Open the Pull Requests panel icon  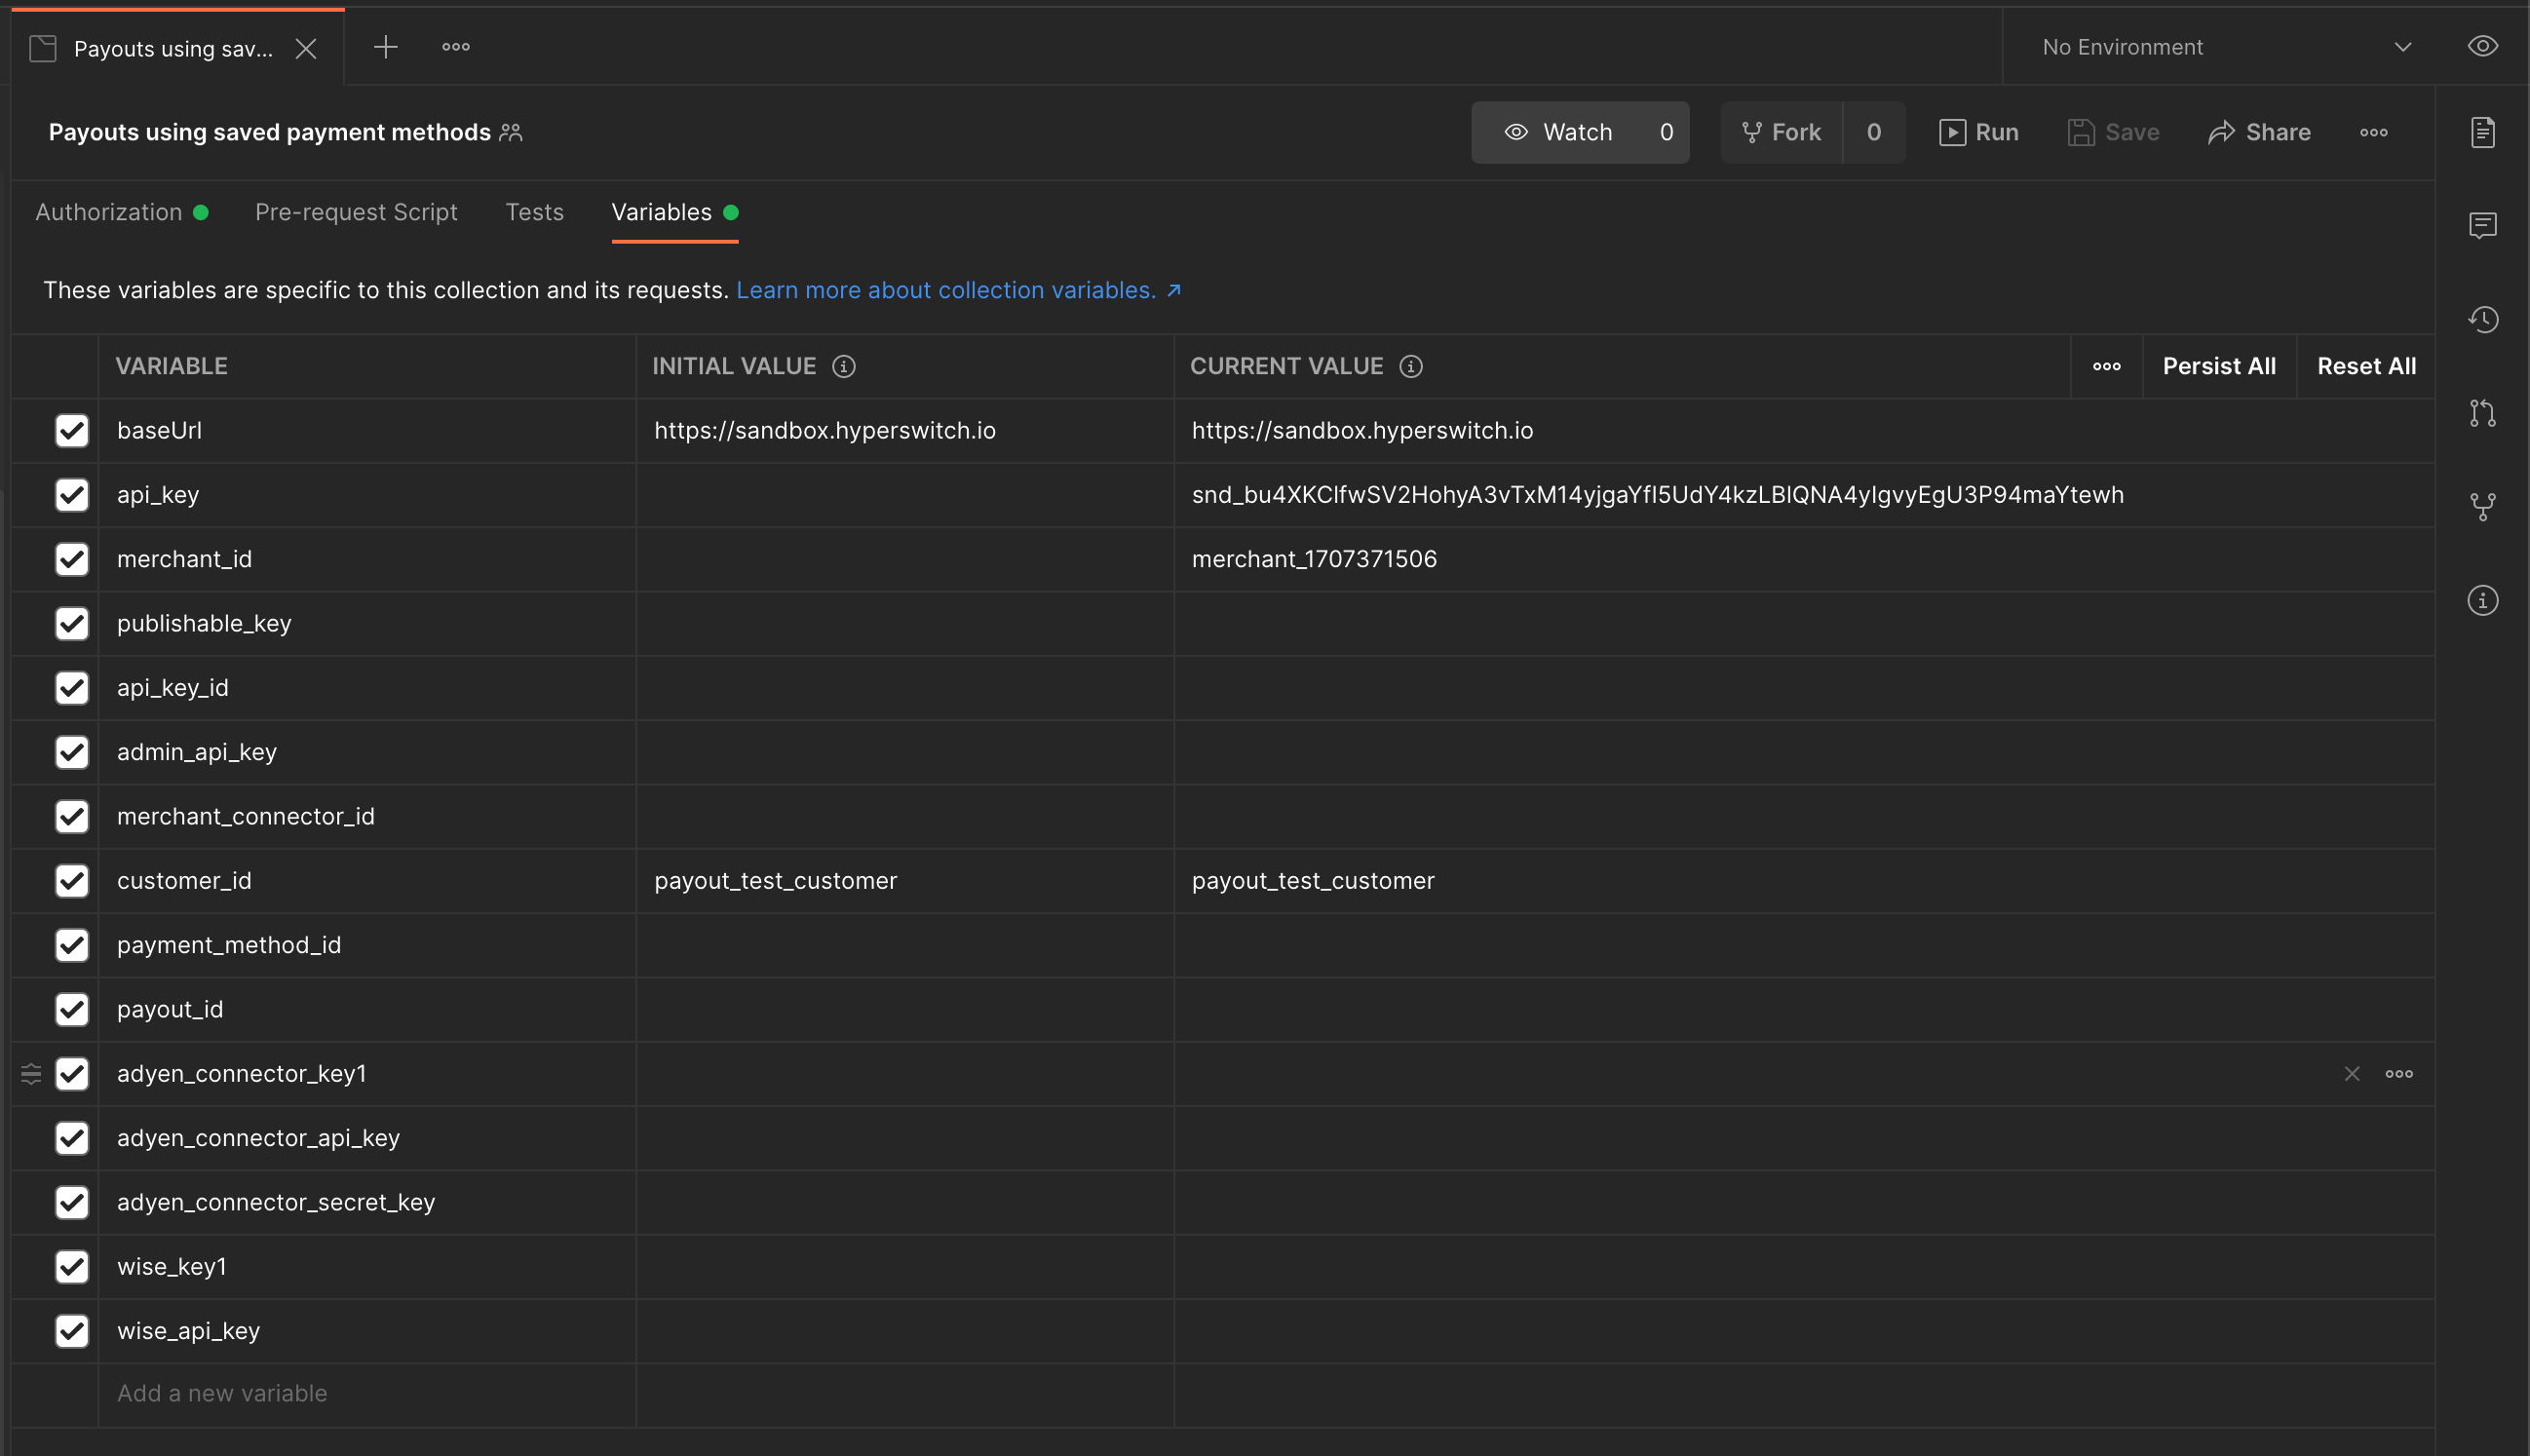2483,413
